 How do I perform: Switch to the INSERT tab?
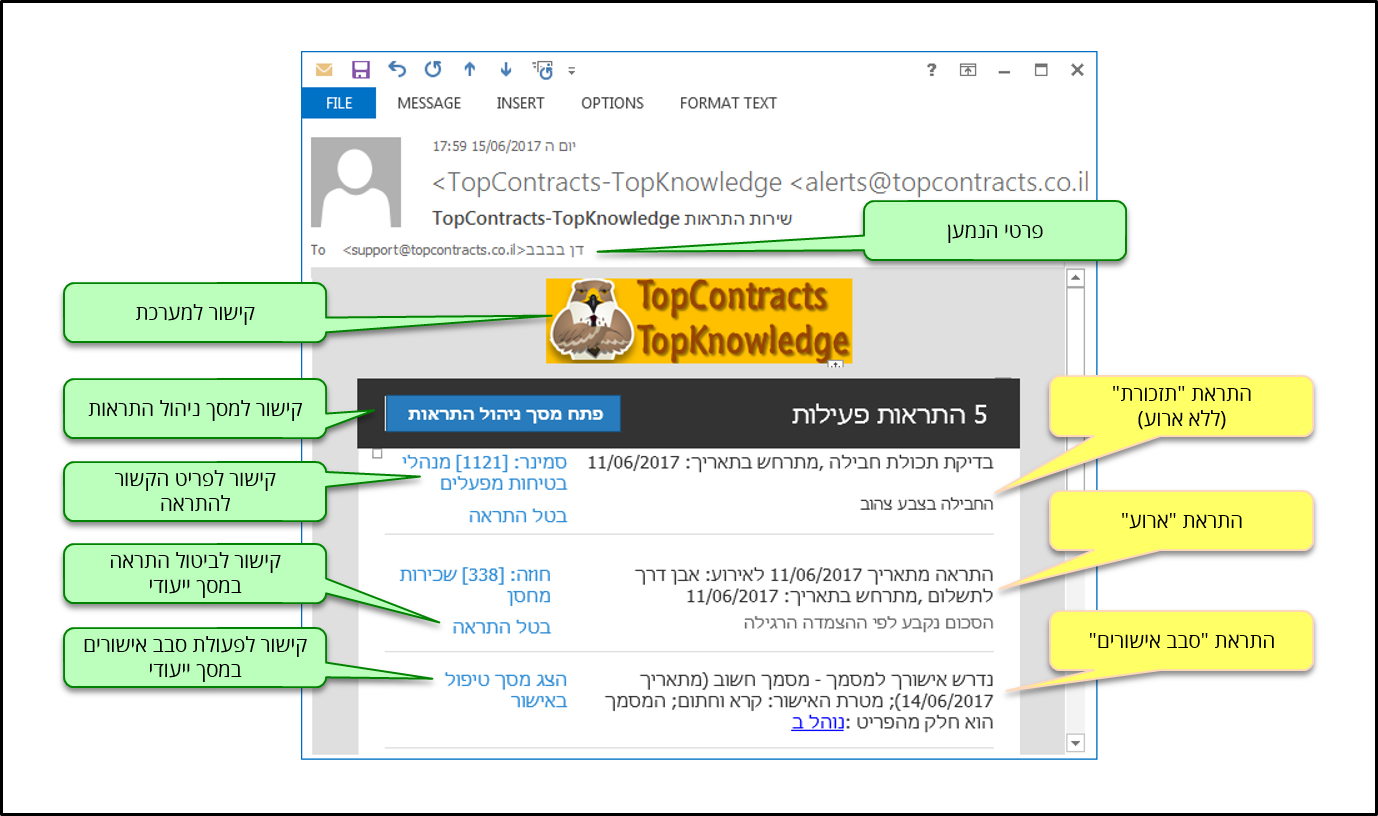pyautogui.click(x=520, y=103)
